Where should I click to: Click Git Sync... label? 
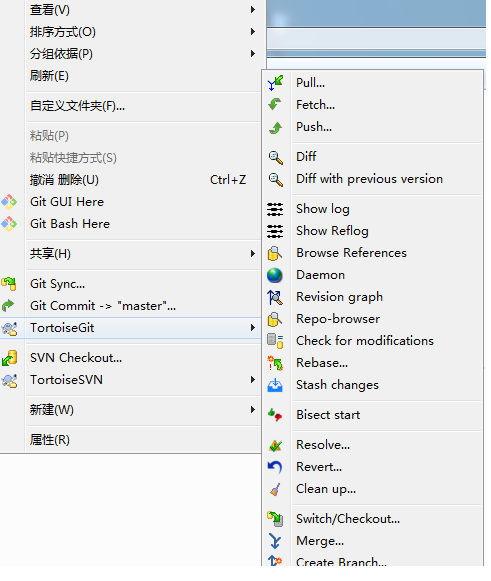pos(57,284)
